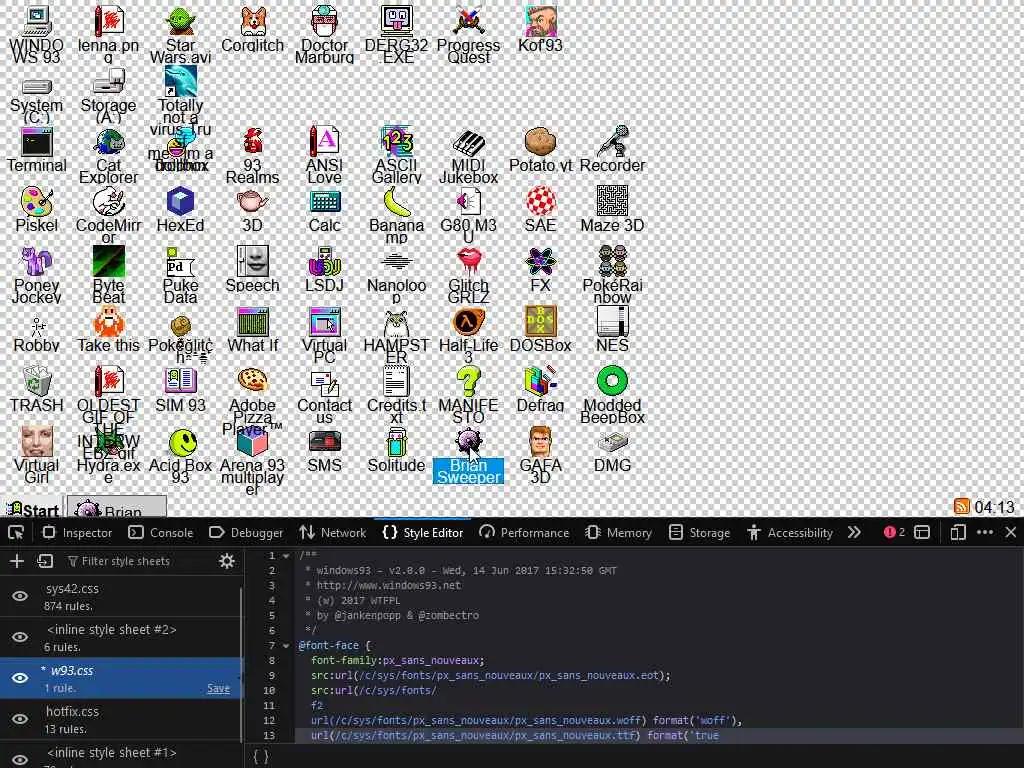1024x768 pixels.
Task: Select the Brian Sweeper icon
Action: [x=468, y=456]
